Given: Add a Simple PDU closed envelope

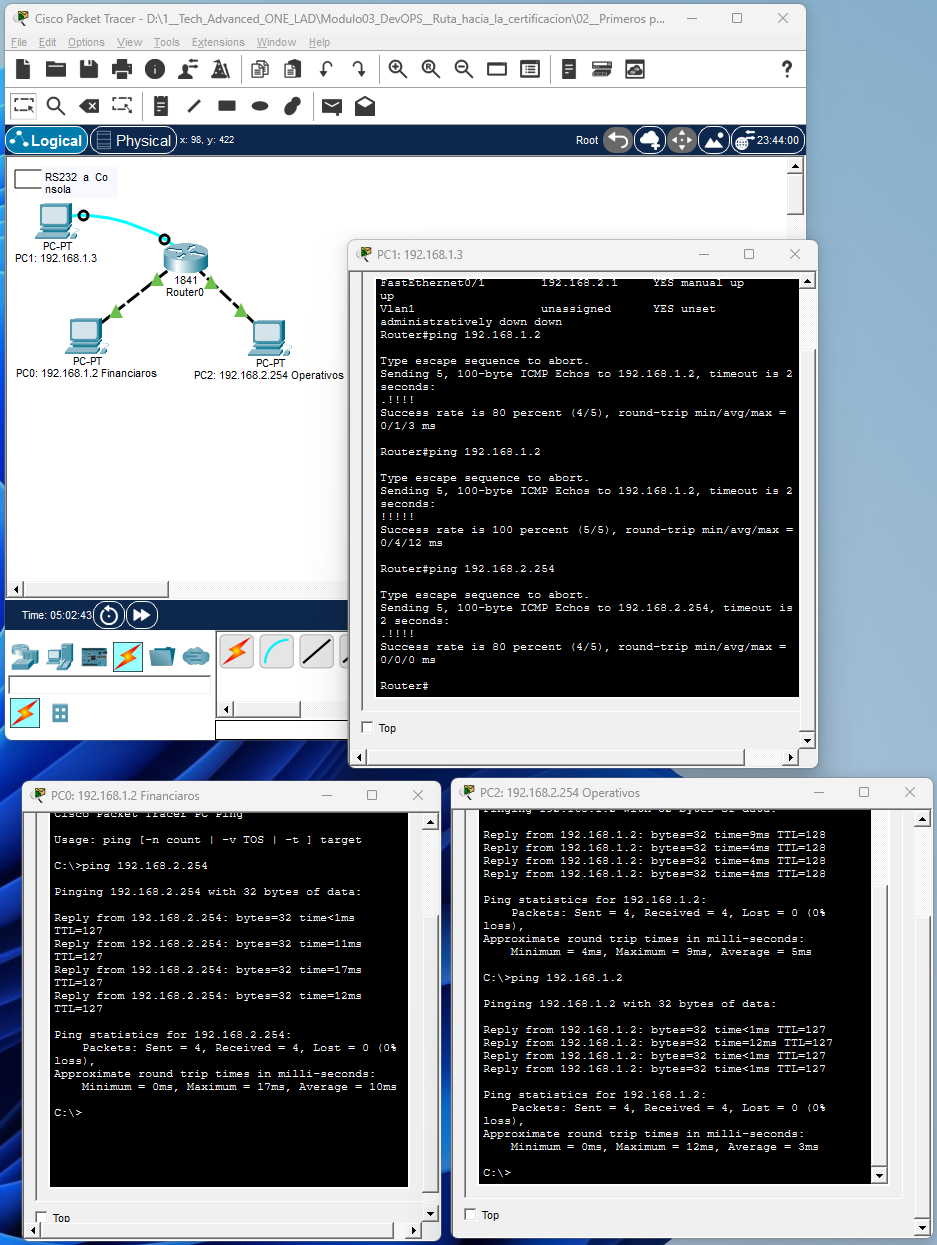Looking at the screenshot, I should [332, 105].
